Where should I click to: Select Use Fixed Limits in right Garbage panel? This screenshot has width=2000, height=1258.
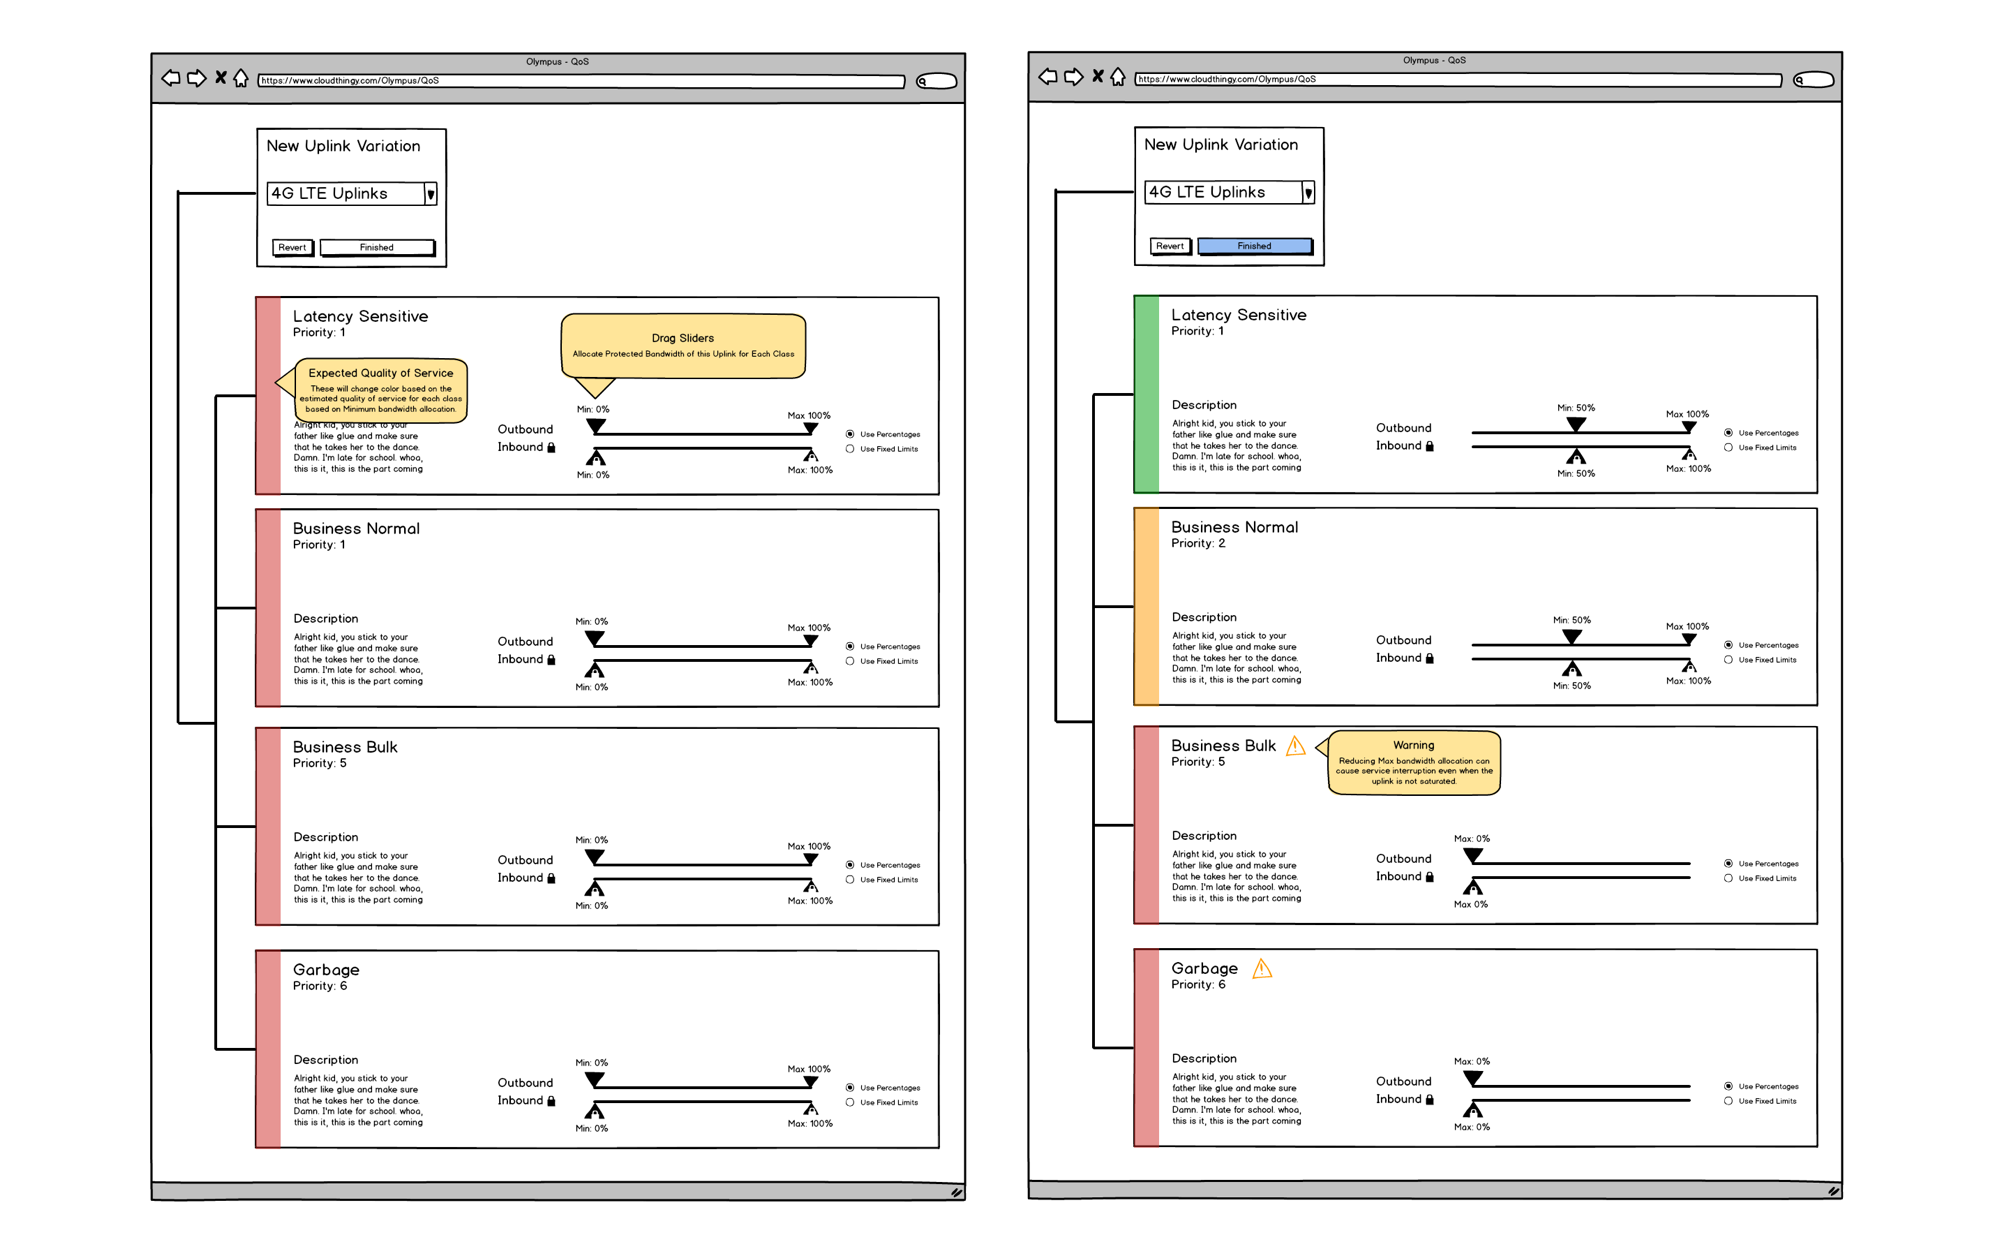[1728, 1101]
